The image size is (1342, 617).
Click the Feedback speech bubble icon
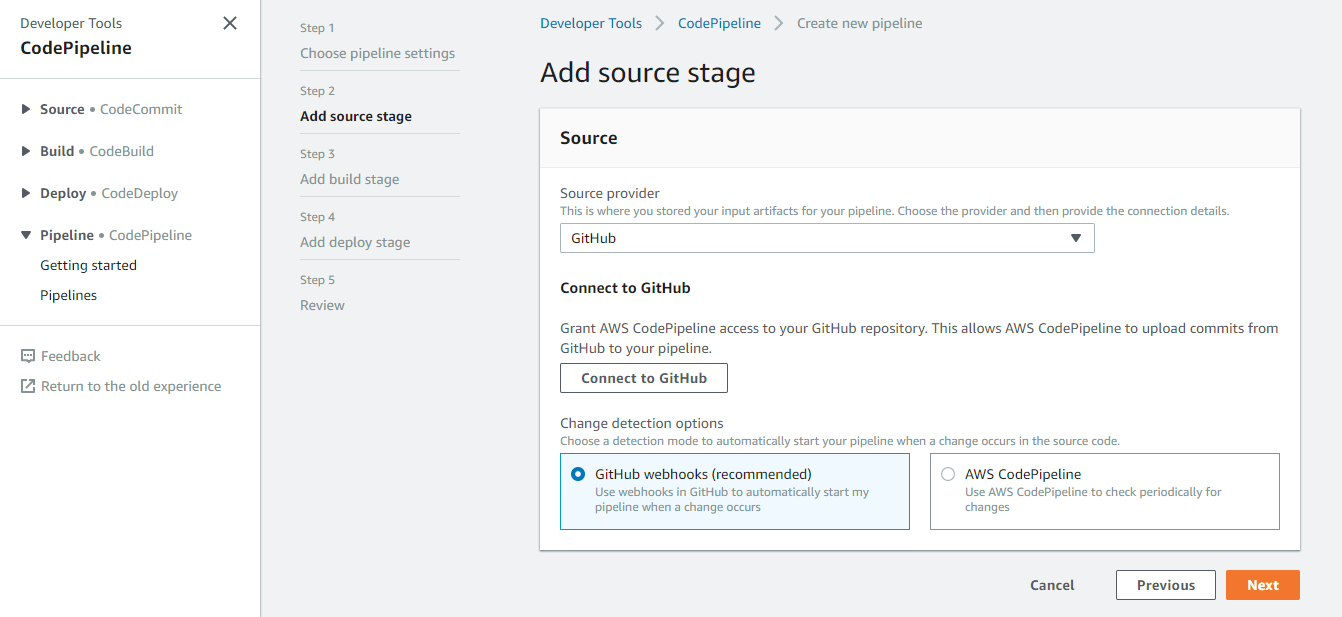[x=28, y=356]
